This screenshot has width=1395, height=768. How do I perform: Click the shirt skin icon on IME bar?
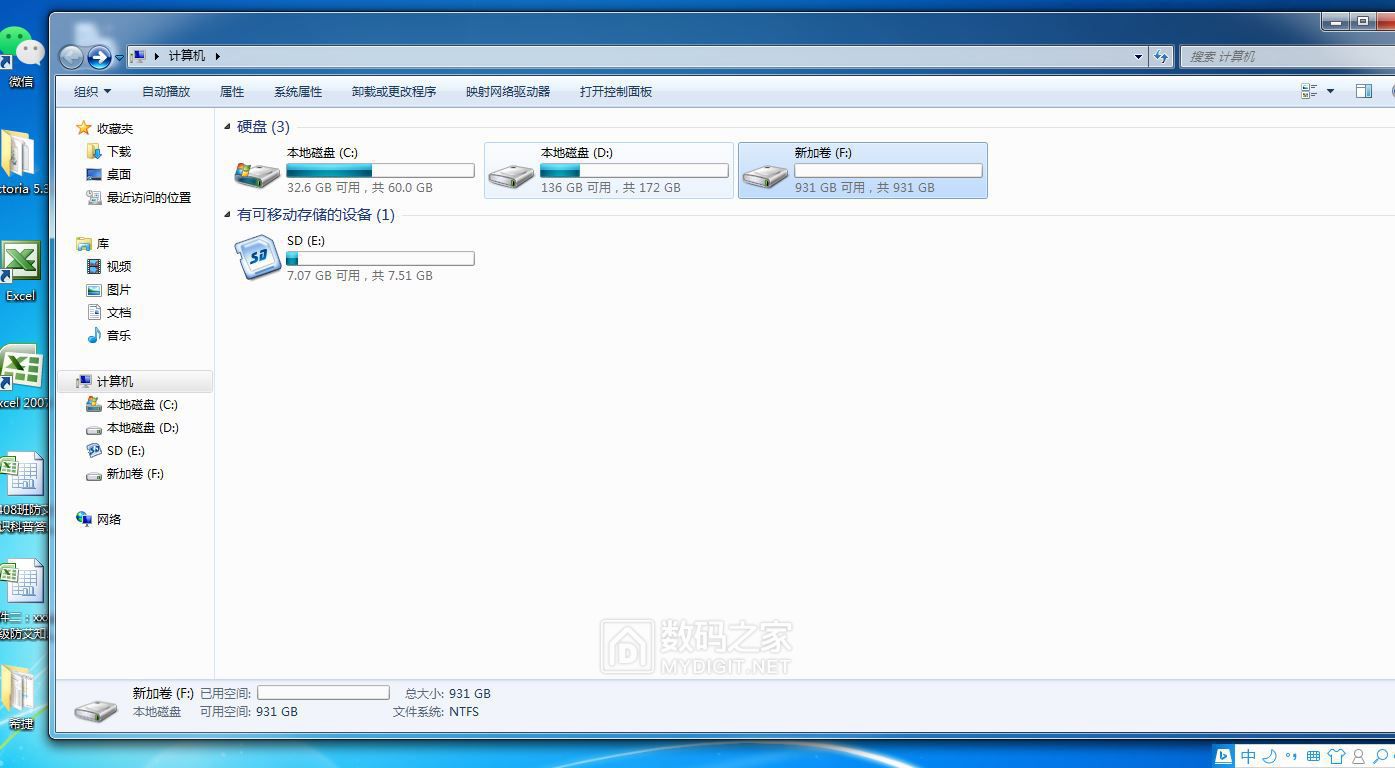1336,756
